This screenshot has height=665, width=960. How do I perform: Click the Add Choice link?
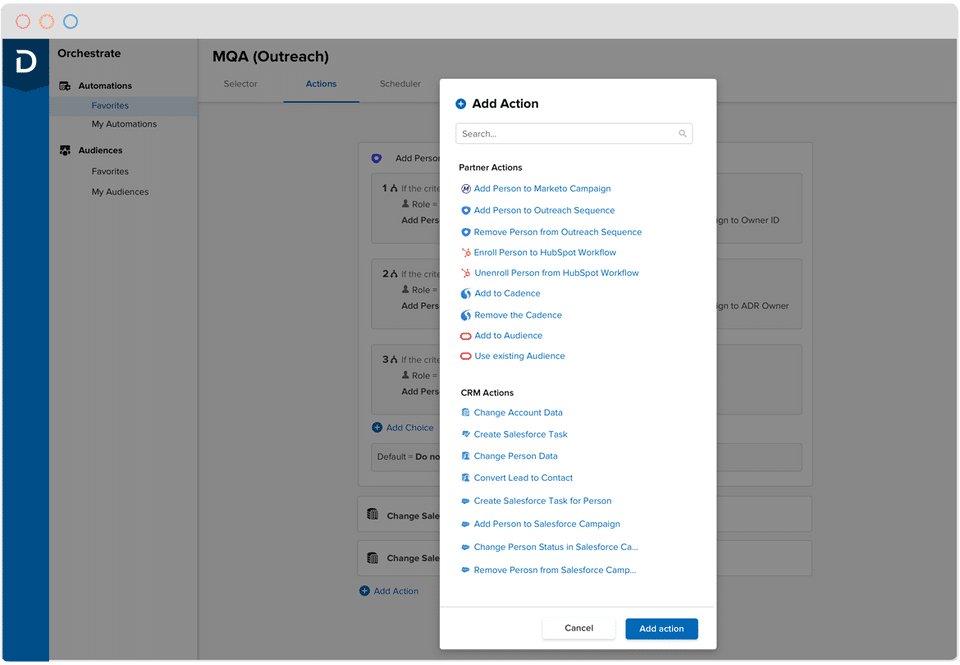click(410, 427)
